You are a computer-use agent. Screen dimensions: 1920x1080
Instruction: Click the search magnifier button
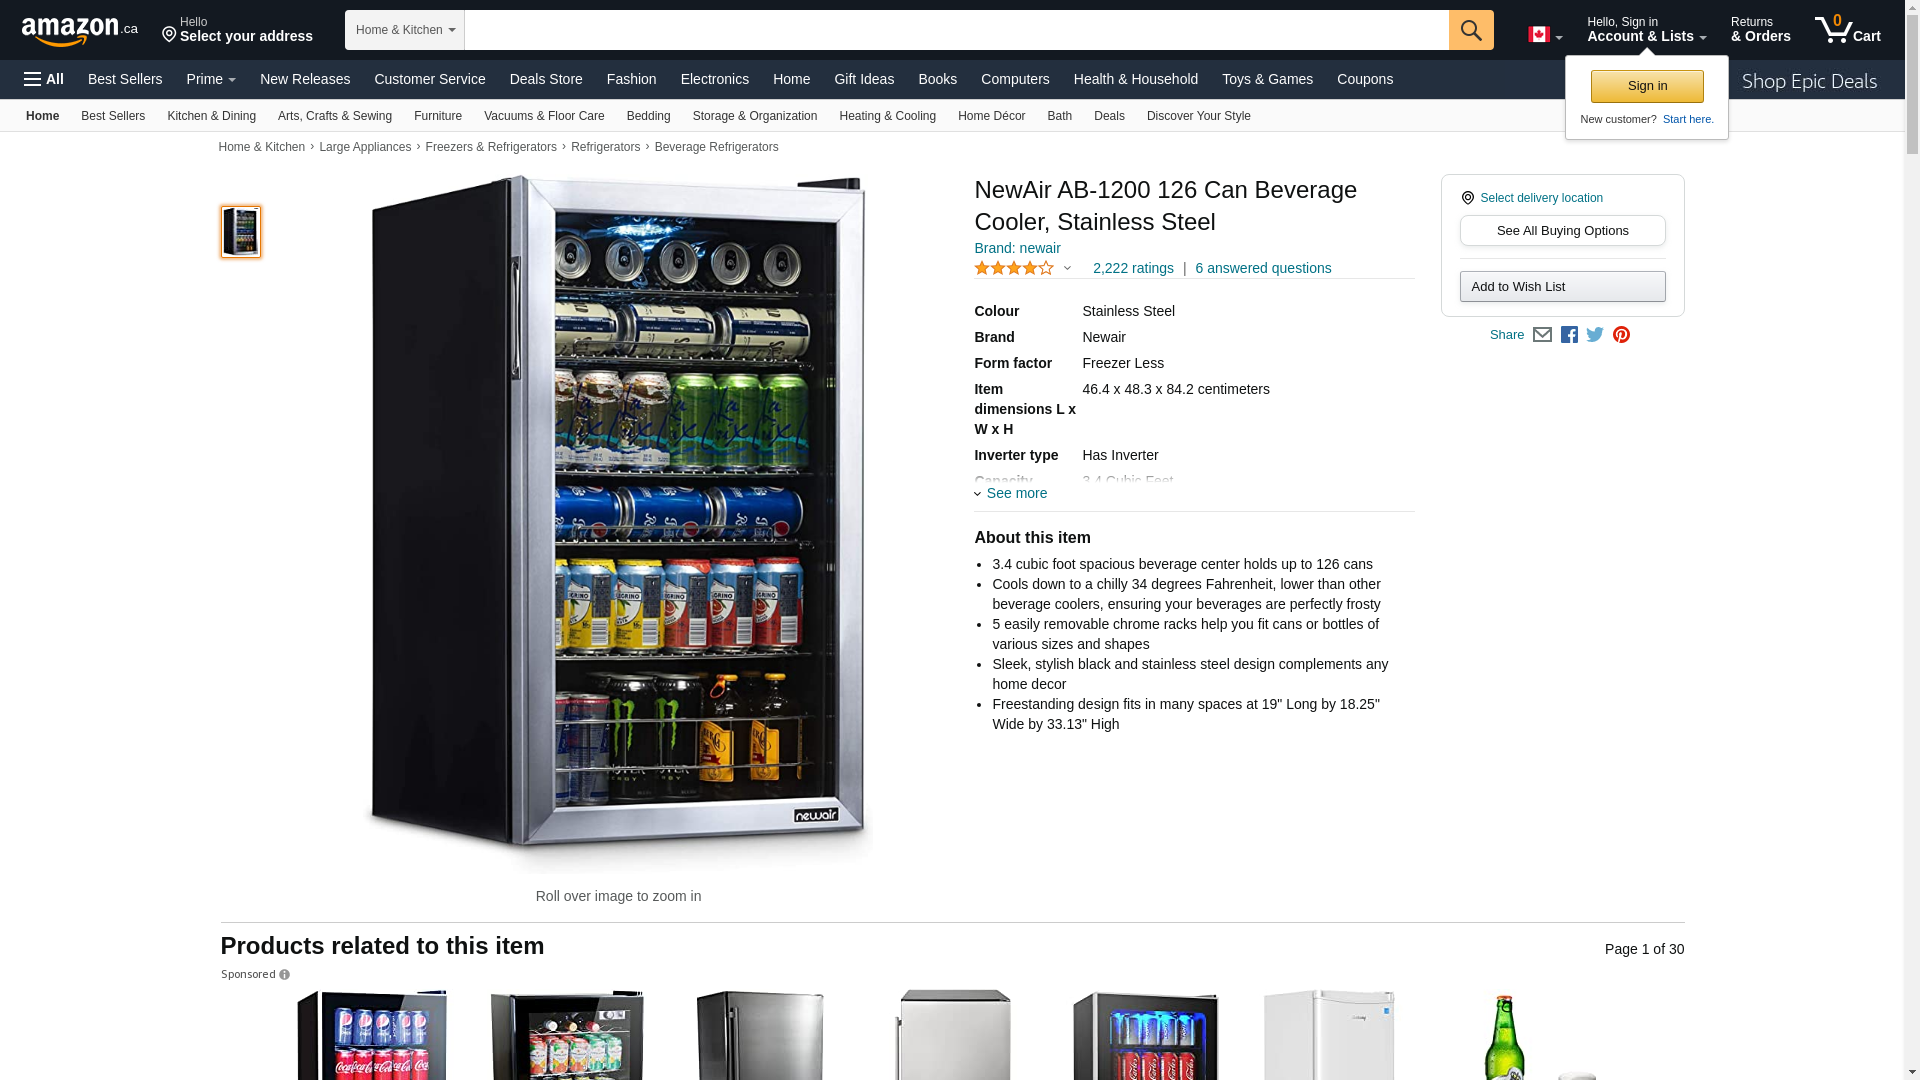(x=1471, y=30)
